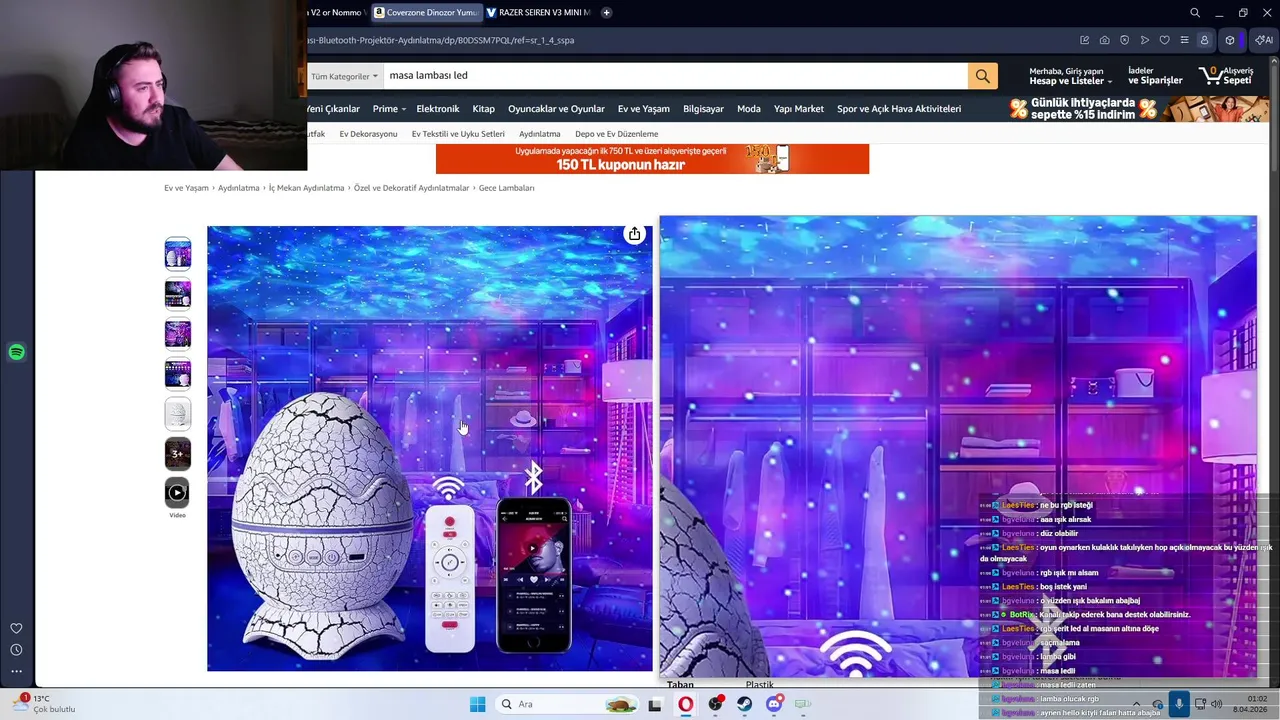Open the extensions cube icon
This screenshot has width=1280, height=720.
pyautogui.click(x=1230, y=40)
